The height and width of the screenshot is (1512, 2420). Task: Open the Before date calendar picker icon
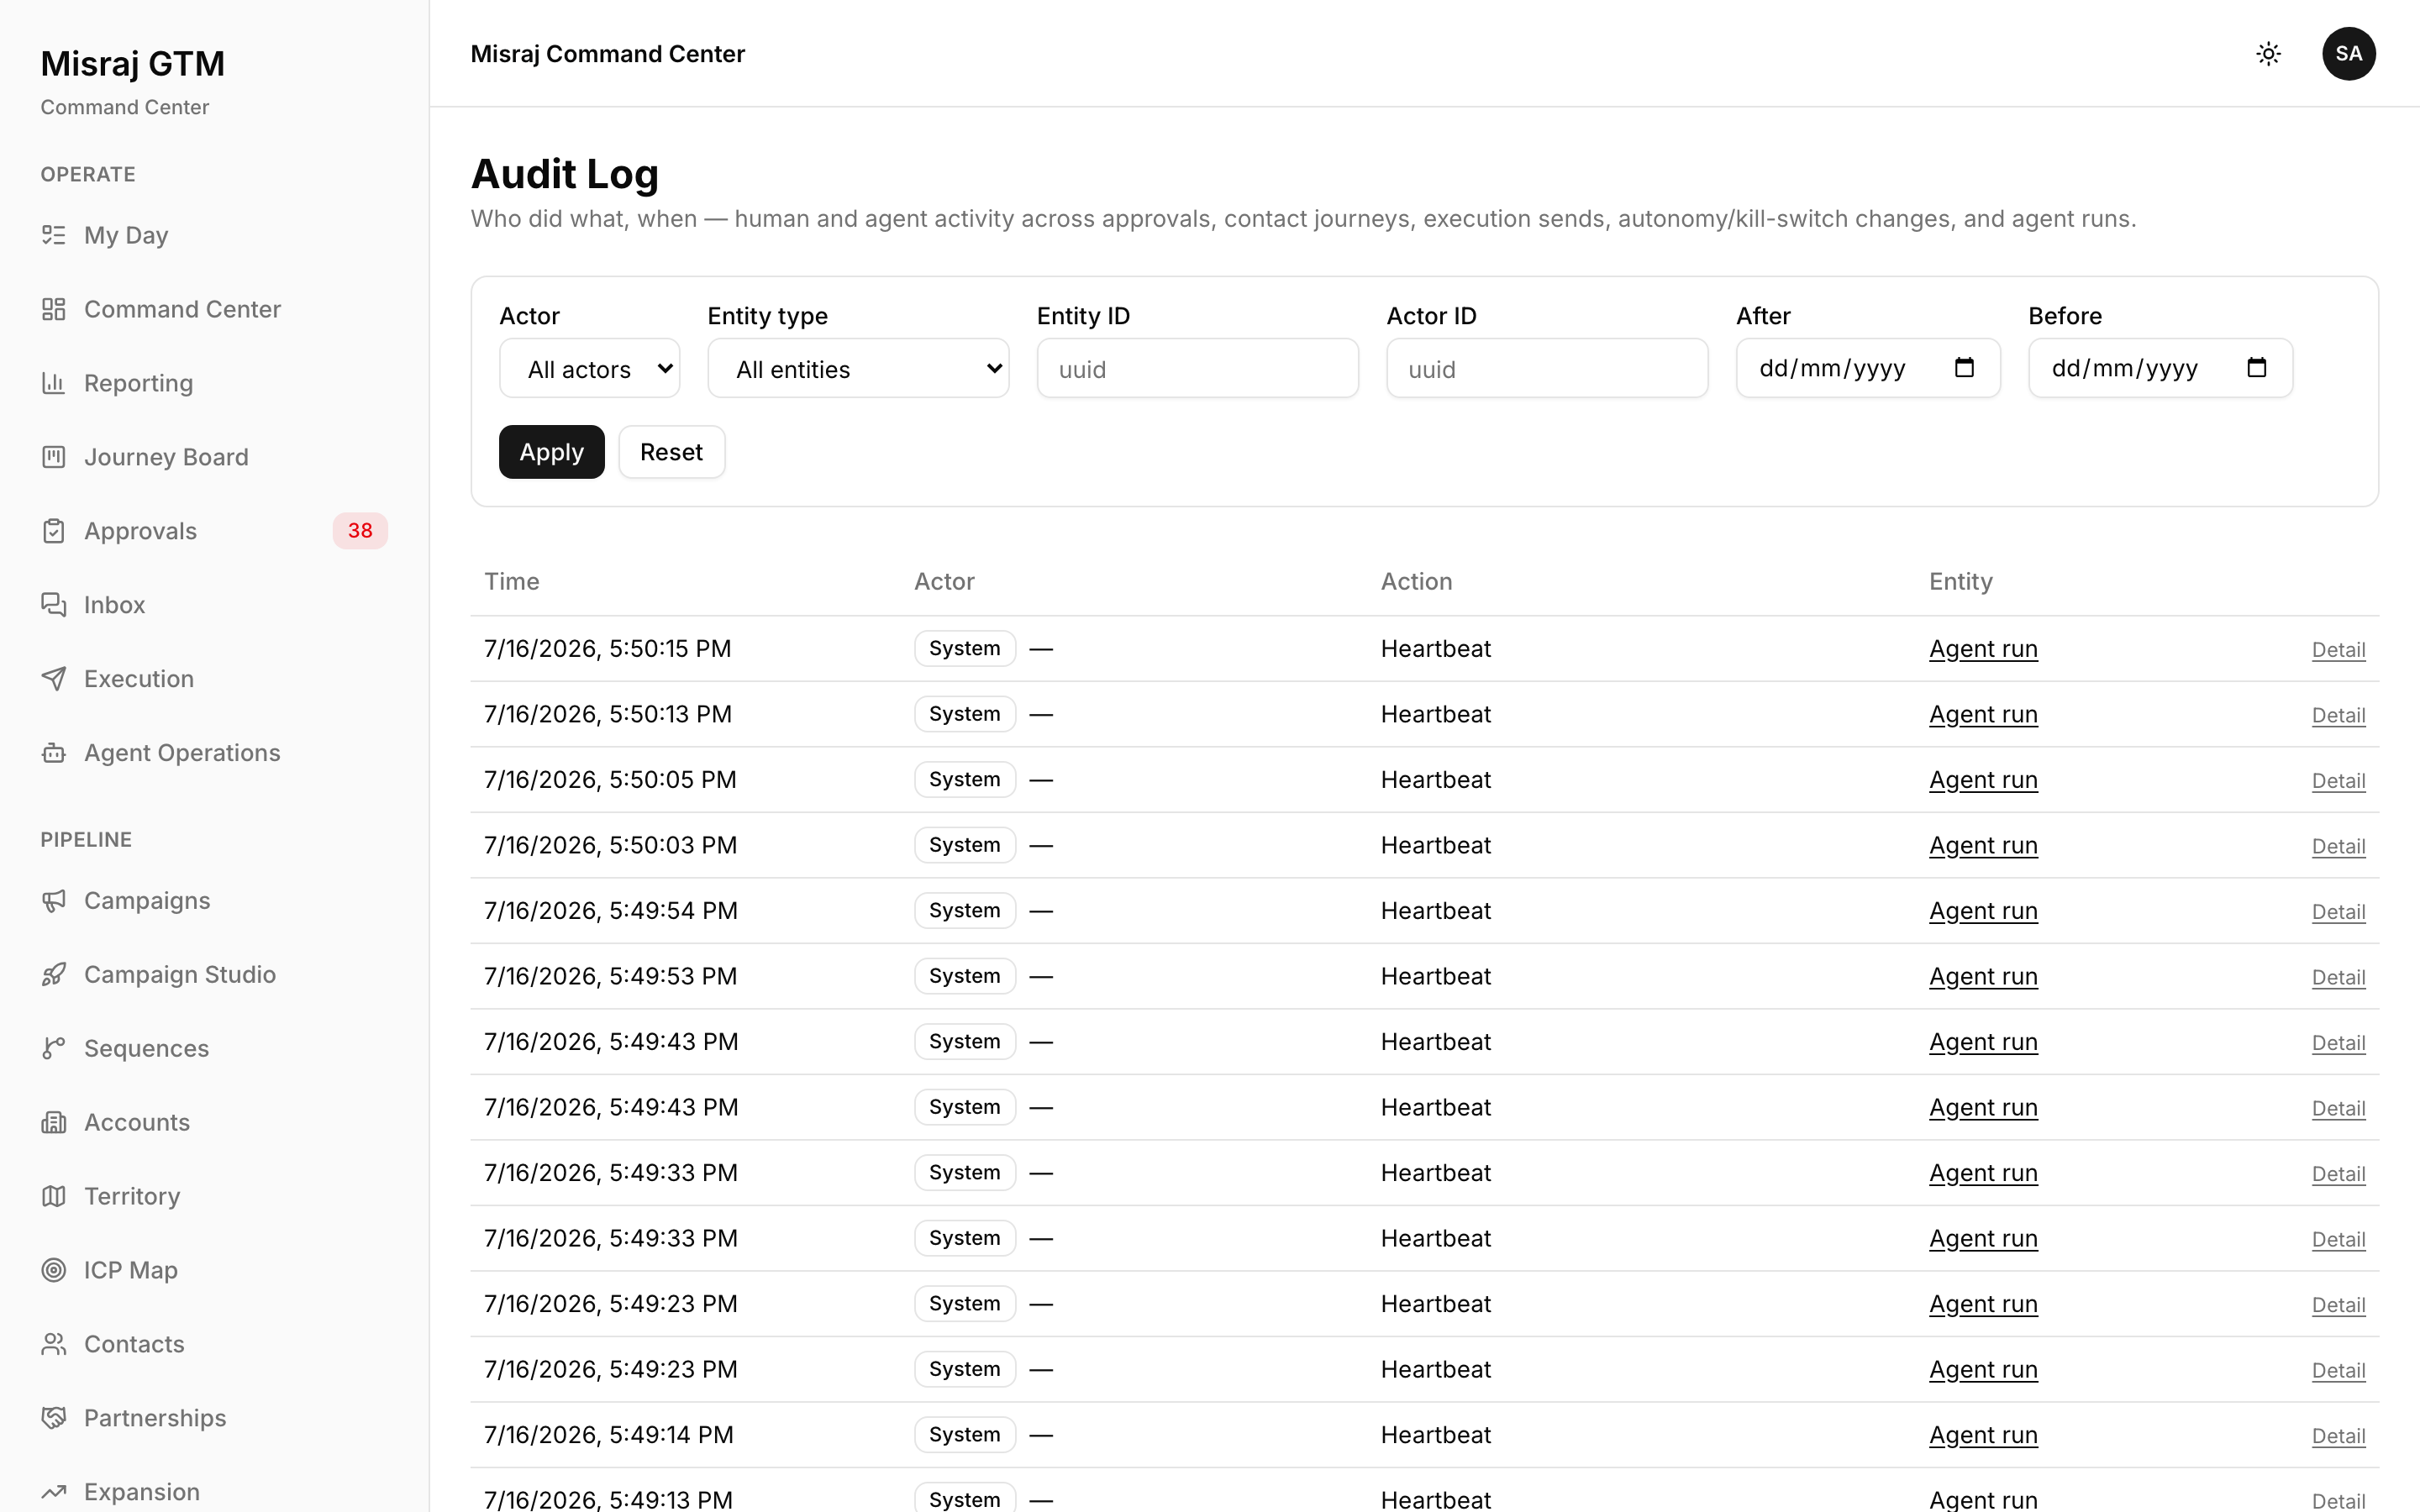pos(2256,368)
